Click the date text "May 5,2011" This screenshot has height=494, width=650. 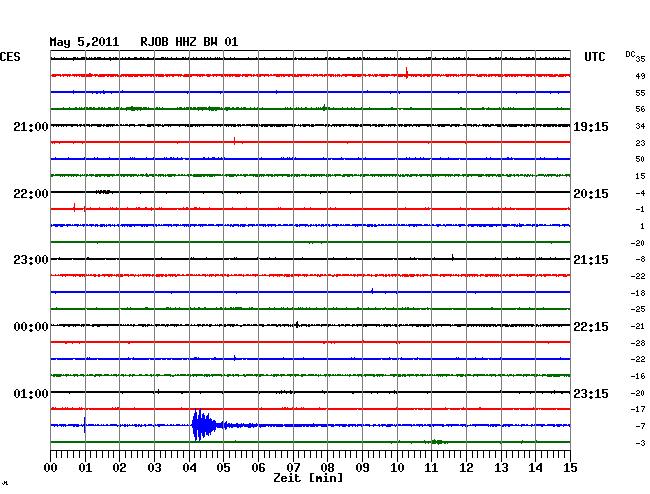(x=84, y=42)
